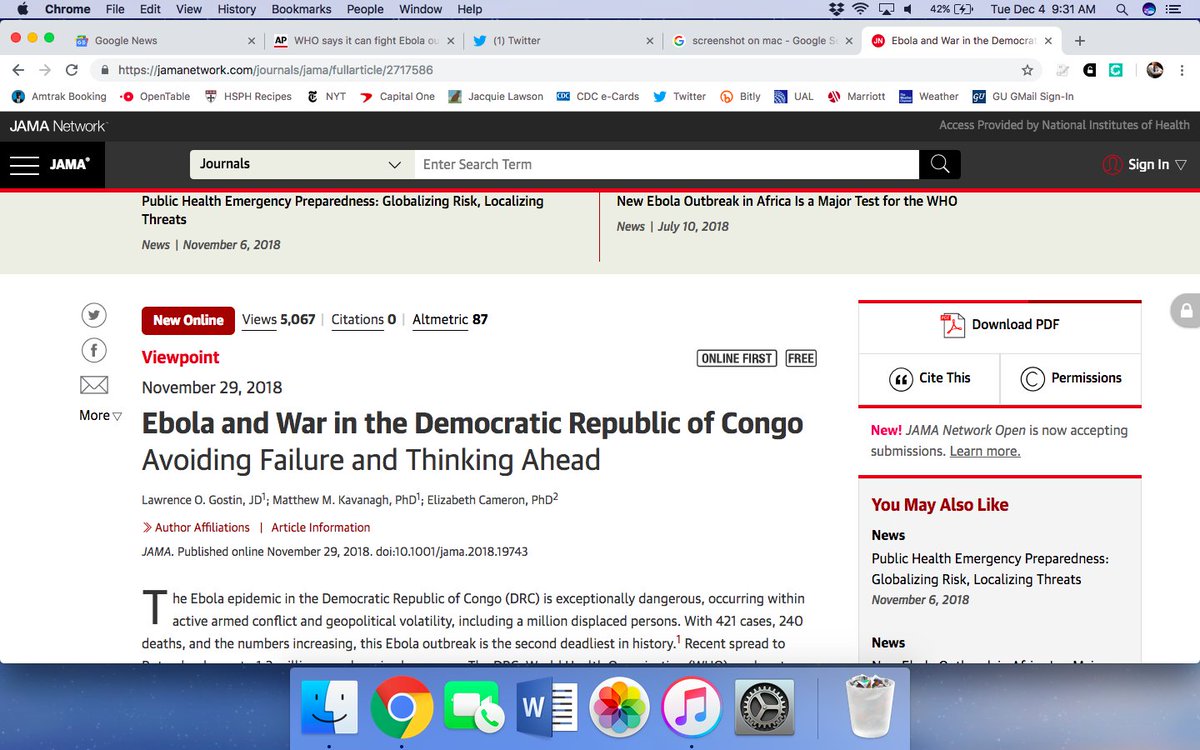Open Public Health Emergency Preparedness top article

click(343, 210)
